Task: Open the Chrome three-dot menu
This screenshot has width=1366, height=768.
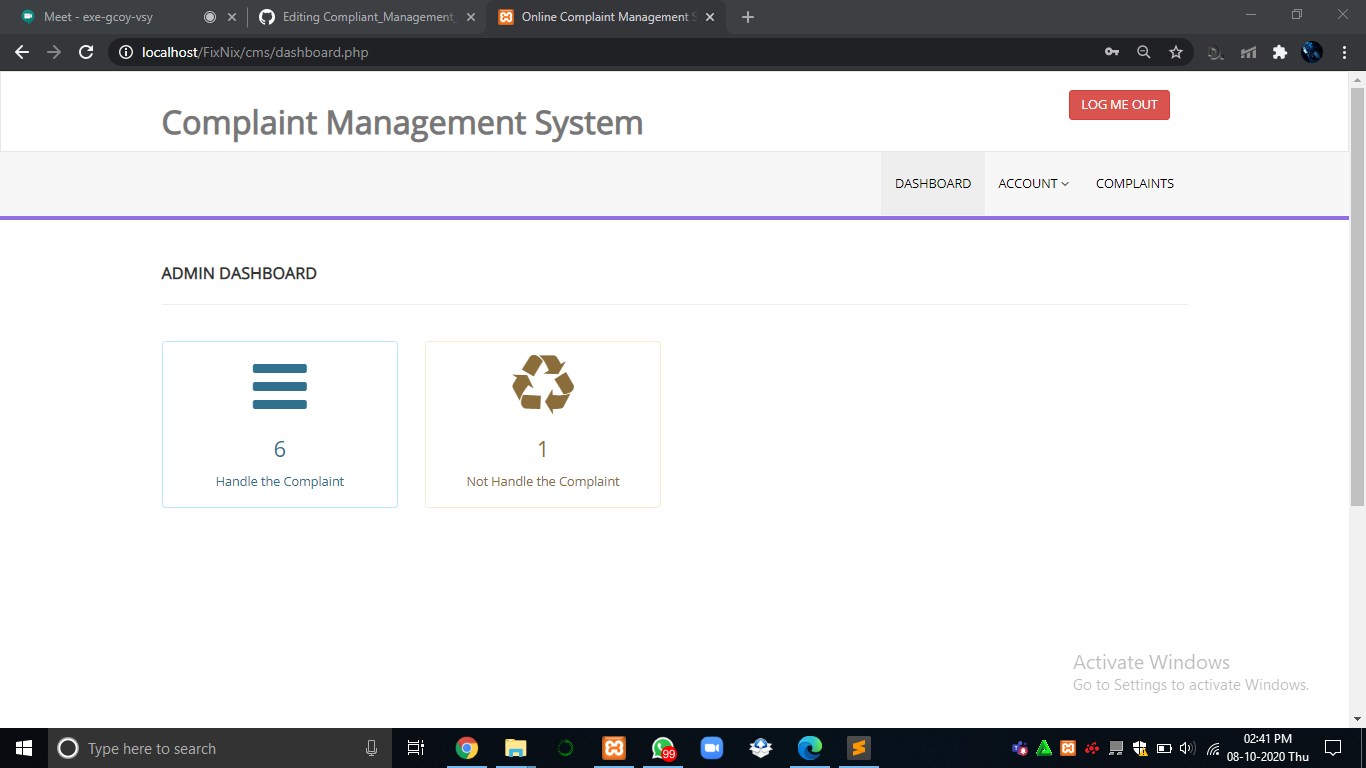Action: [1345, 52]
